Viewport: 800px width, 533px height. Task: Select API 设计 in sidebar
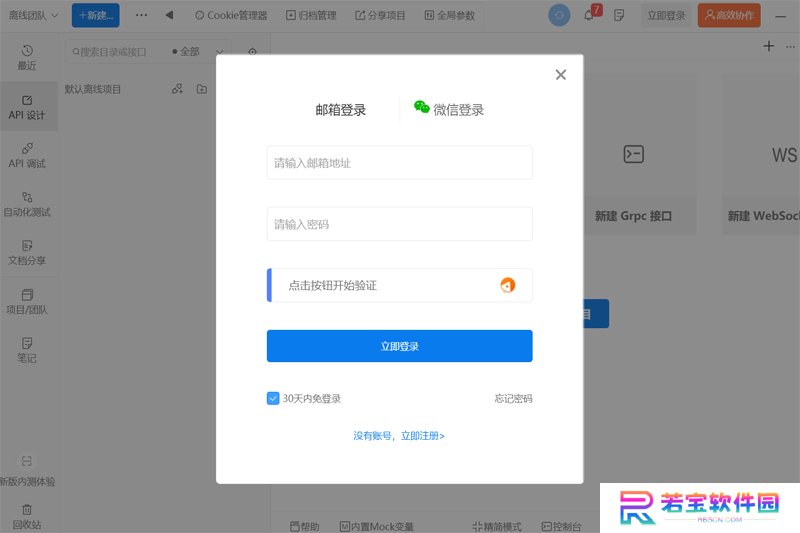click(x=27, y=107)
